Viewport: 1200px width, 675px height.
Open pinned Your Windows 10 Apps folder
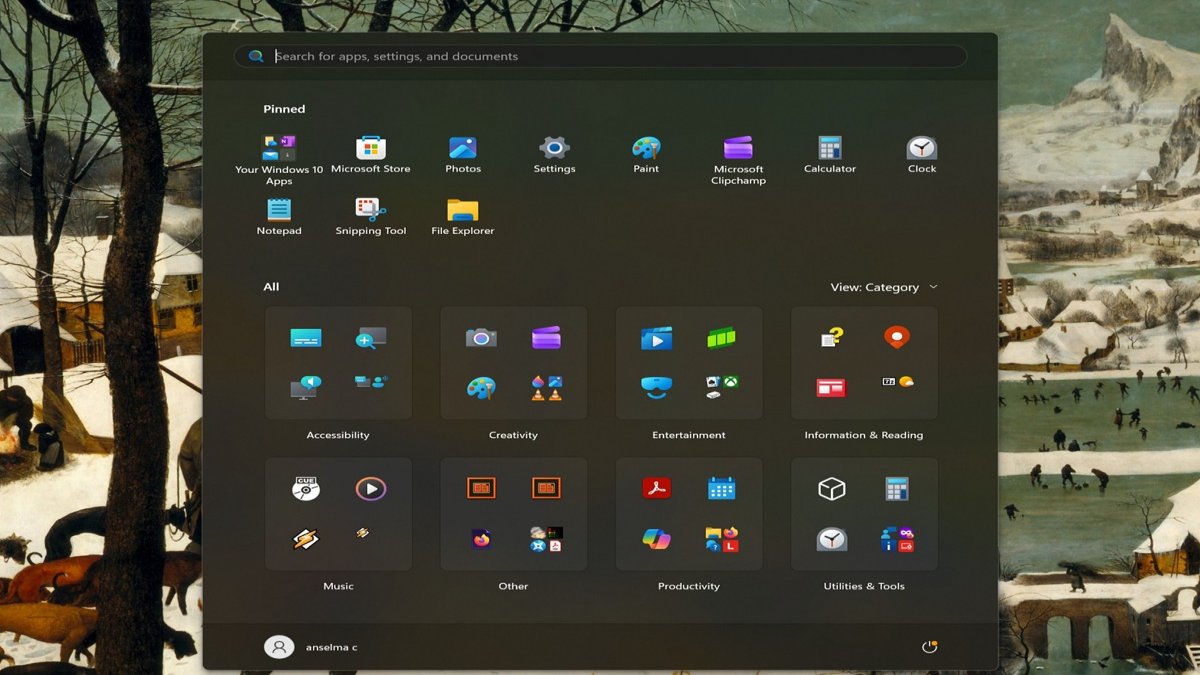point(279,159)
